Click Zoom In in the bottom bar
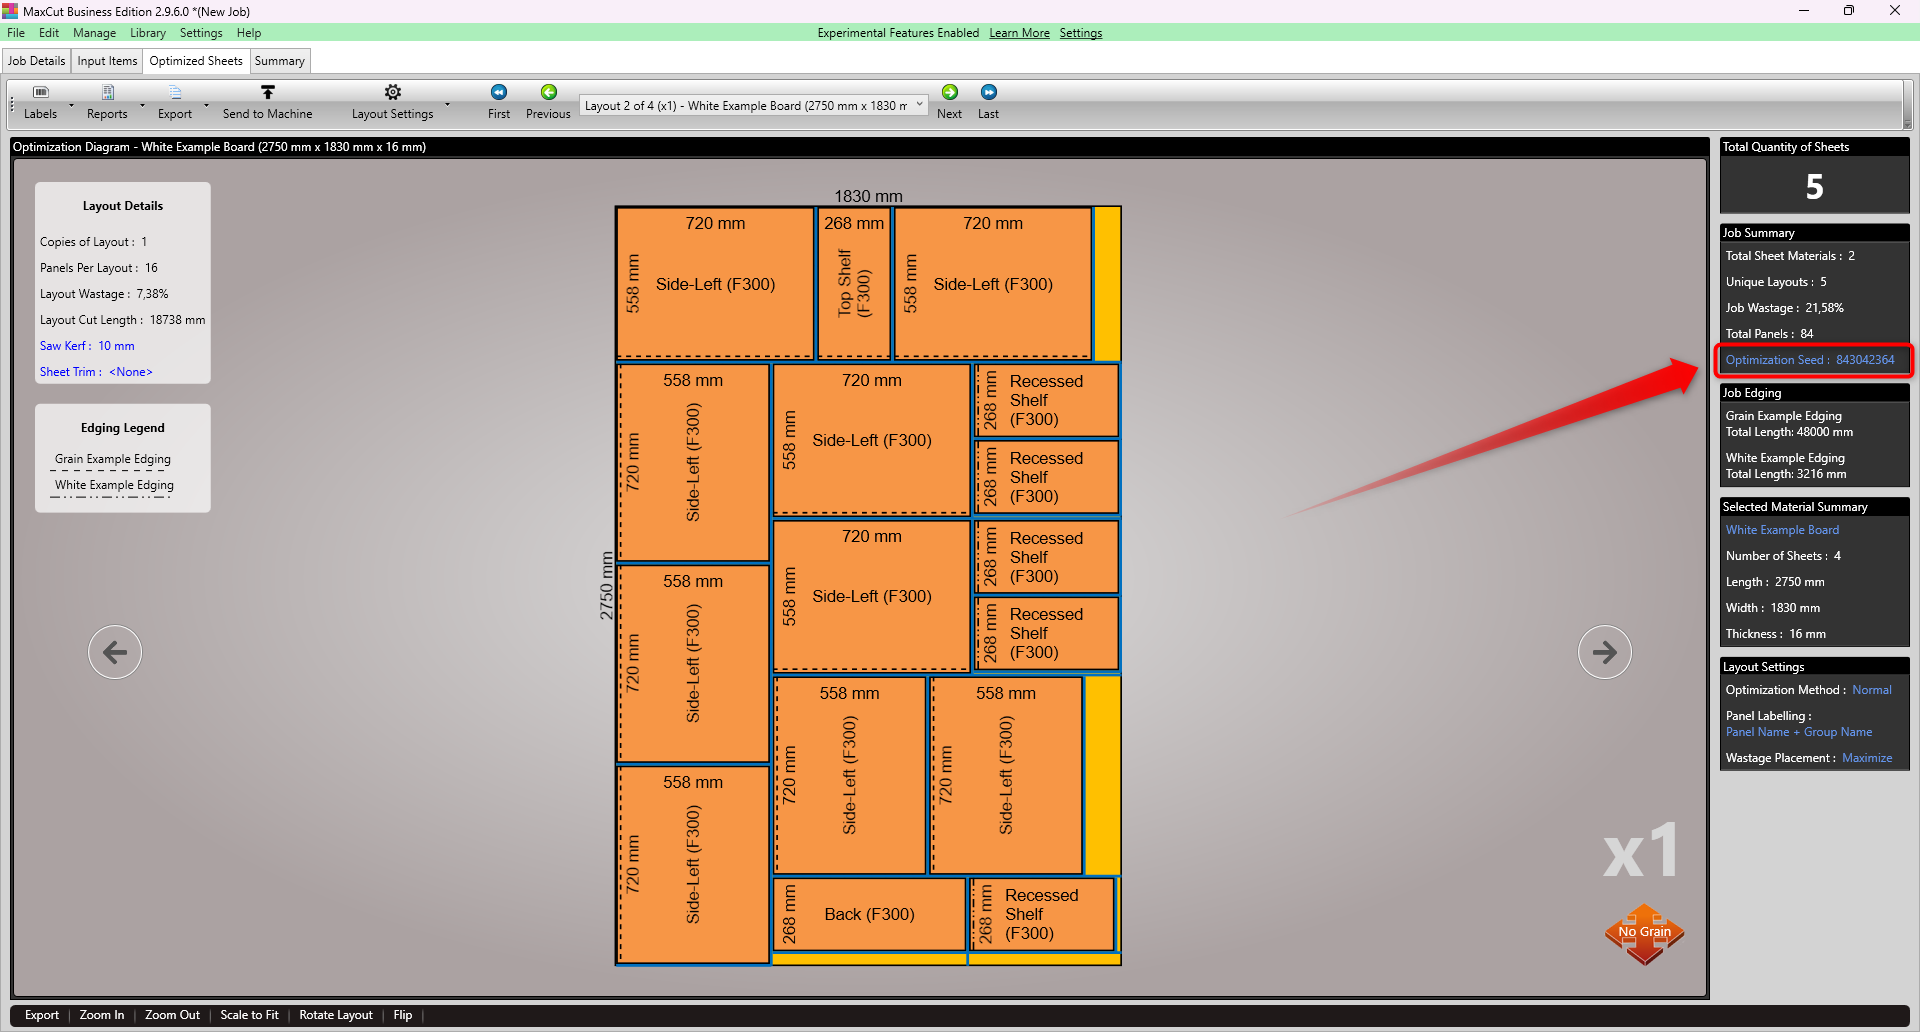Image resolution: width=1920 pixels, height=1032 pixels. [102, 1015]
